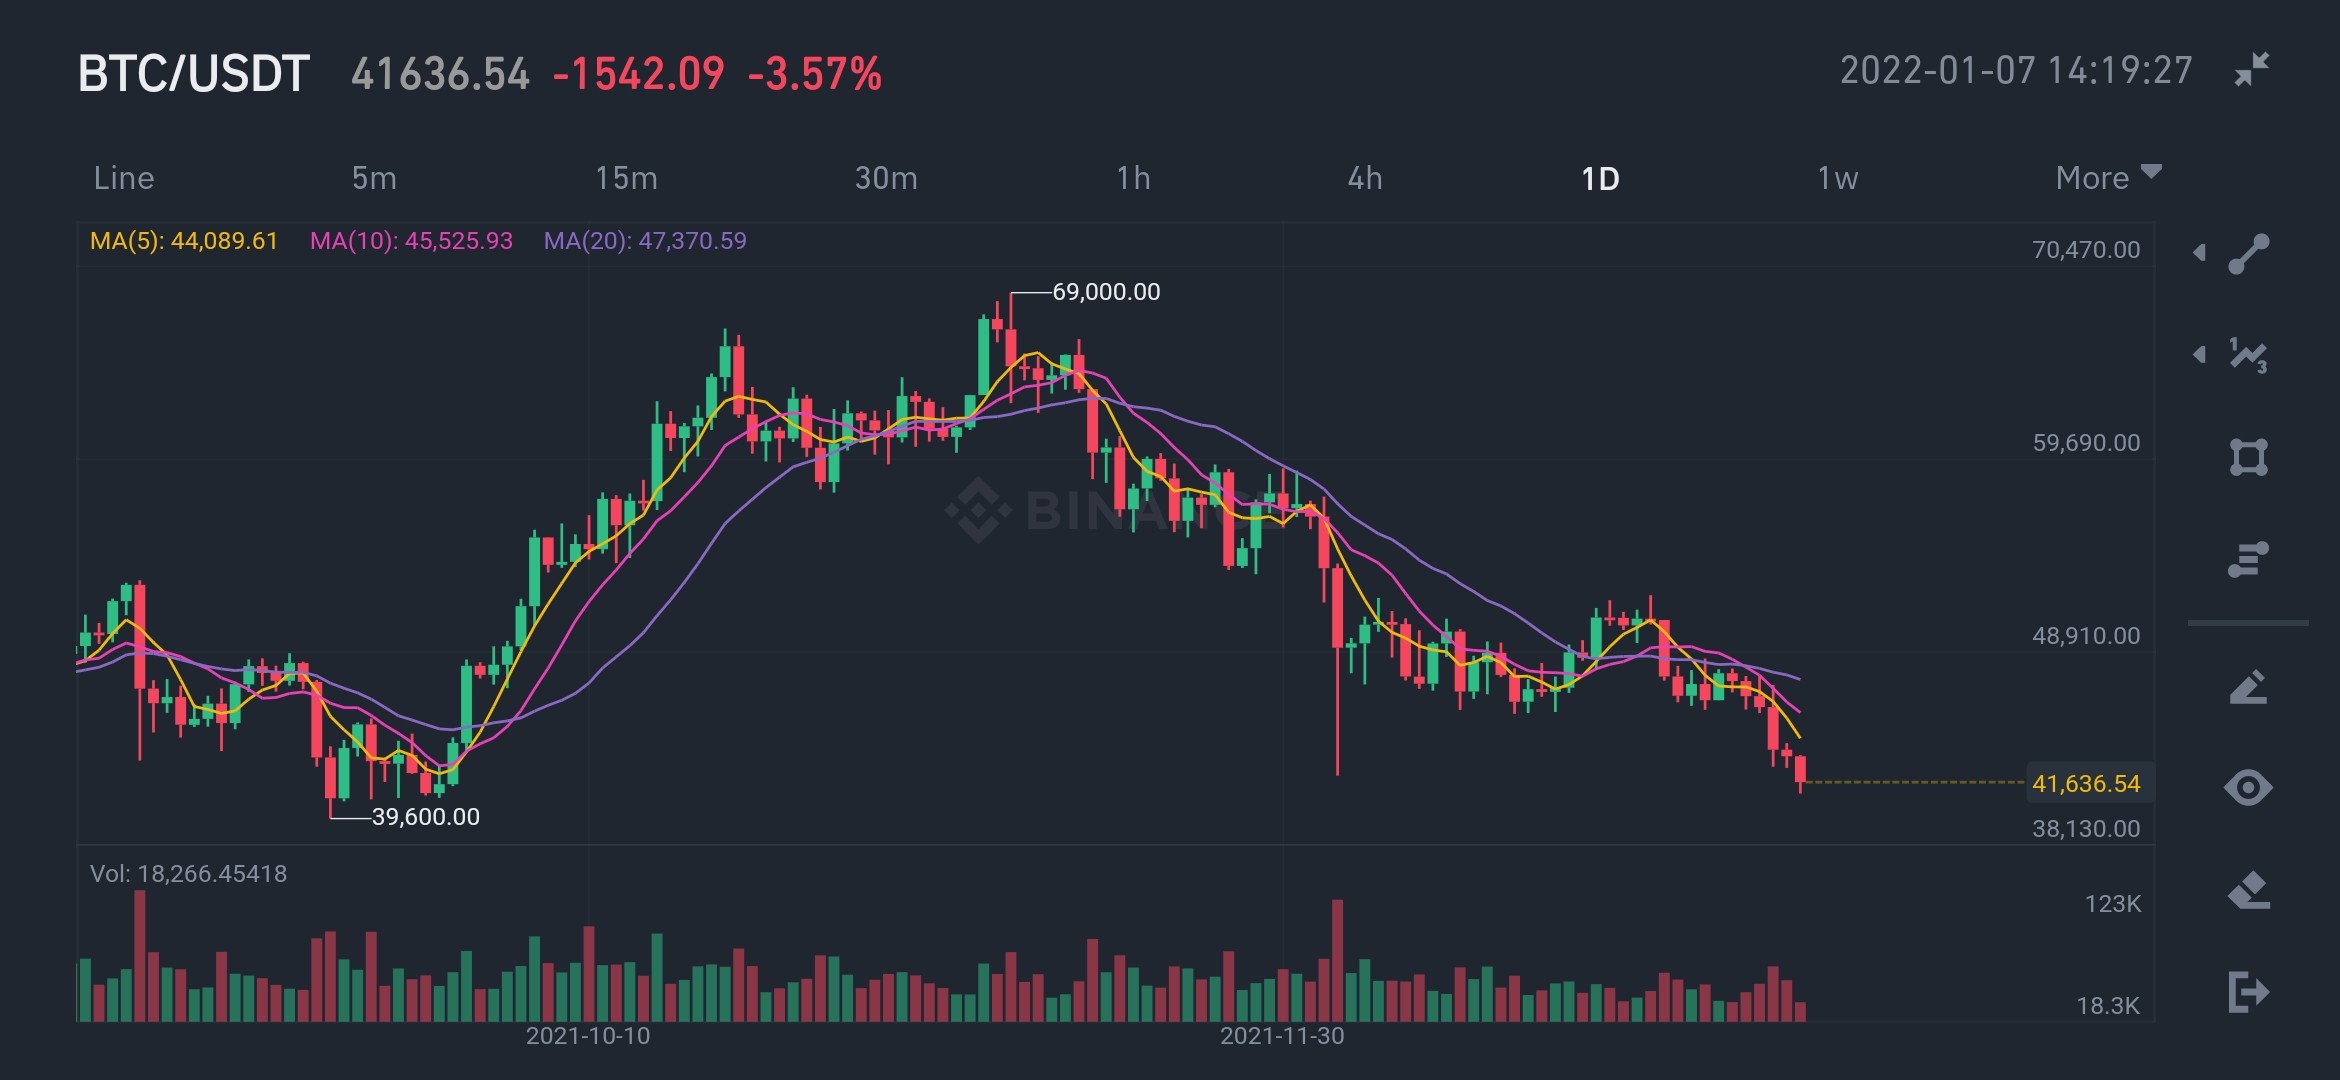Click the tall volume bar near 2021-11-30
Screen dimensions: 2340x1080
point(1337,960)
